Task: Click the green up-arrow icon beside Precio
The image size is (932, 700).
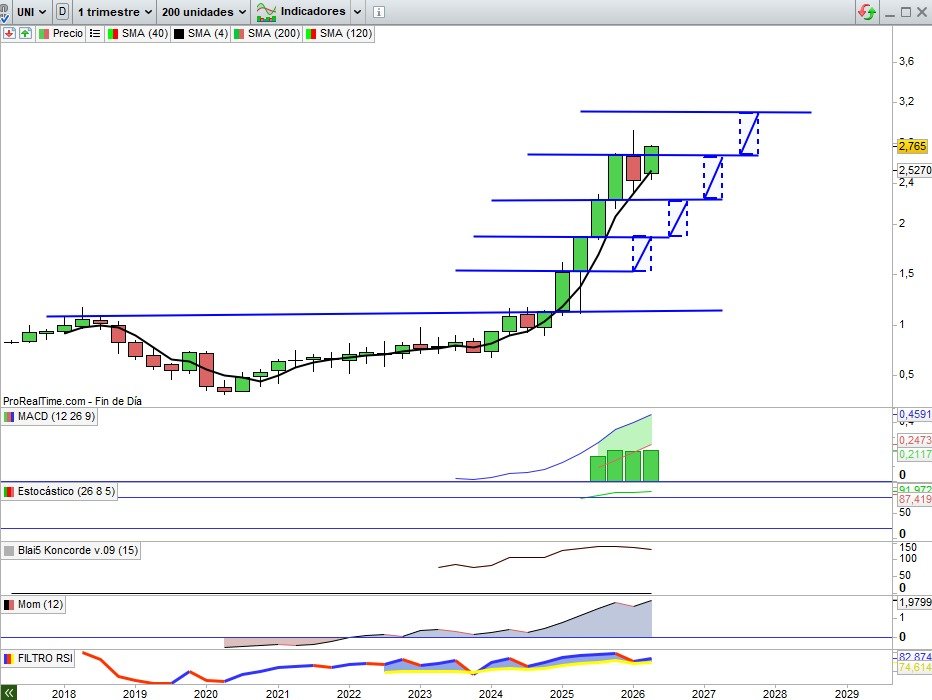Action: (x=25, y=34)
